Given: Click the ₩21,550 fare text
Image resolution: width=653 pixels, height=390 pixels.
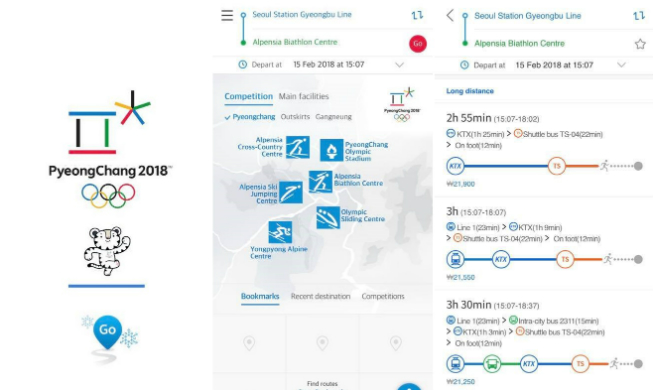Looking at the screenshot, I should click(461, 277).
